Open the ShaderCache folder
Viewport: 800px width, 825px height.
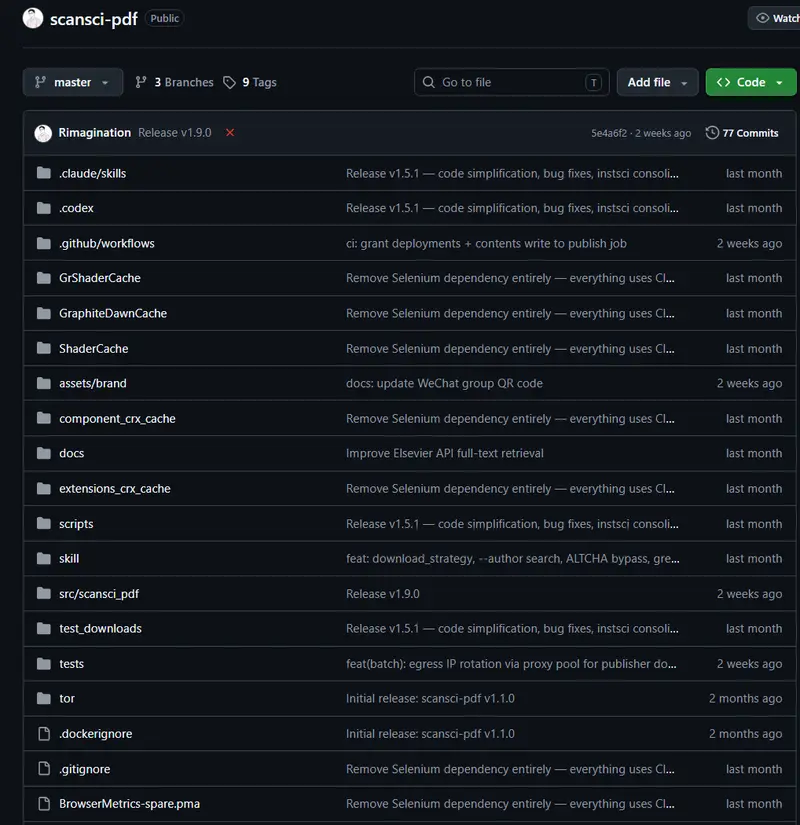coord(94,348)
